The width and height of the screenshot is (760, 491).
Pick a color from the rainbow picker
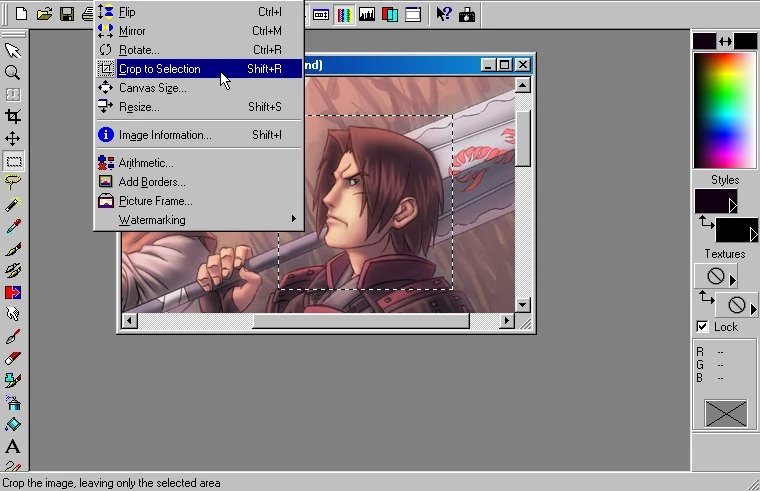[x=725, y=110]
